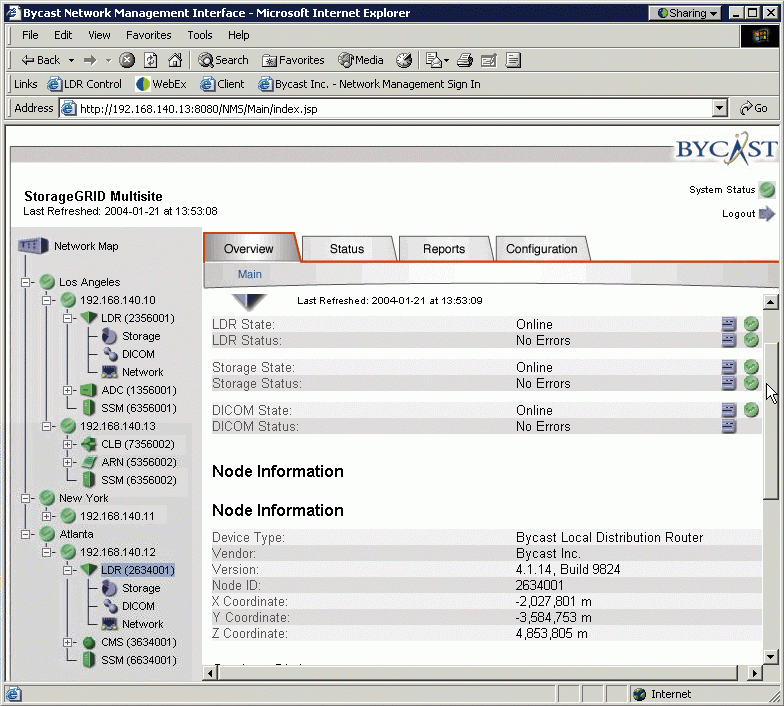Click the Storage Status green indicator

click(x=751, y=383)
